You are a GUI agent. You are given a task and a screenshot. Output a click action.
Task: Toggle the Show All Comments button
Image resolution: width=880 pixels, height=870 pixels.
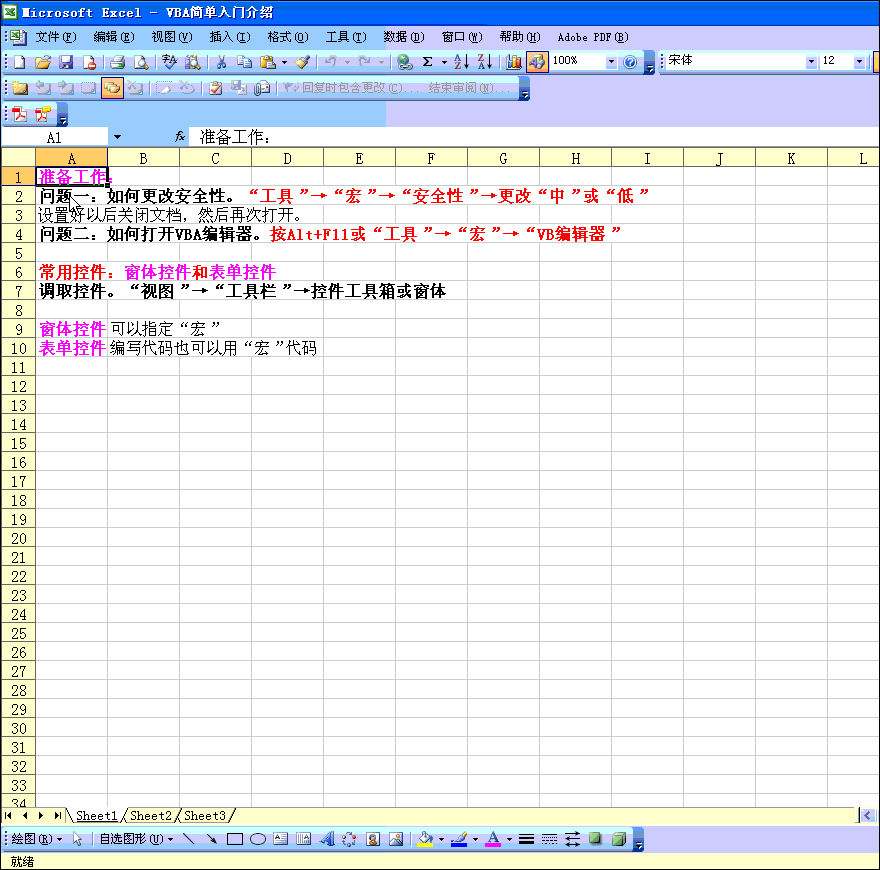(111, 88)
